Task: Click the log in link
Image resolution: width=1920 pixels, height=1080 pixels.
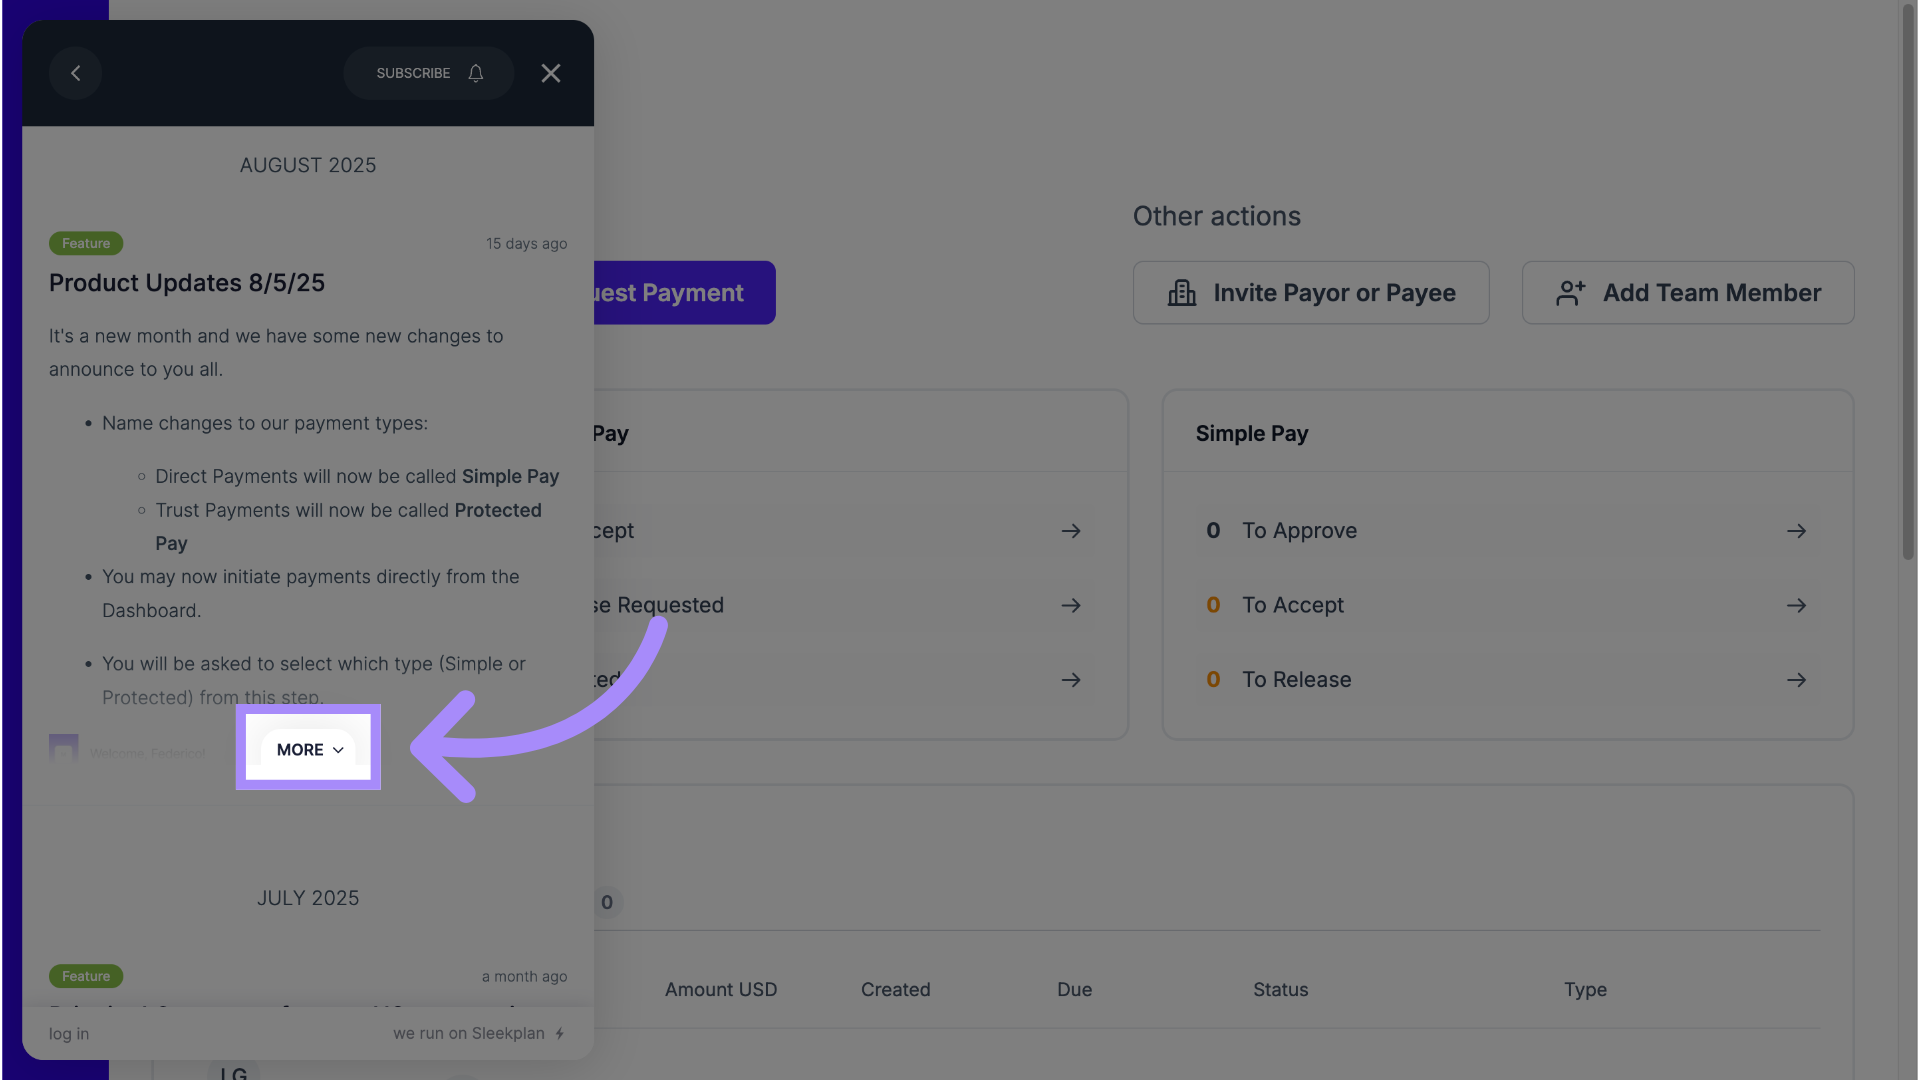Action: click(x=69, y=1034)
